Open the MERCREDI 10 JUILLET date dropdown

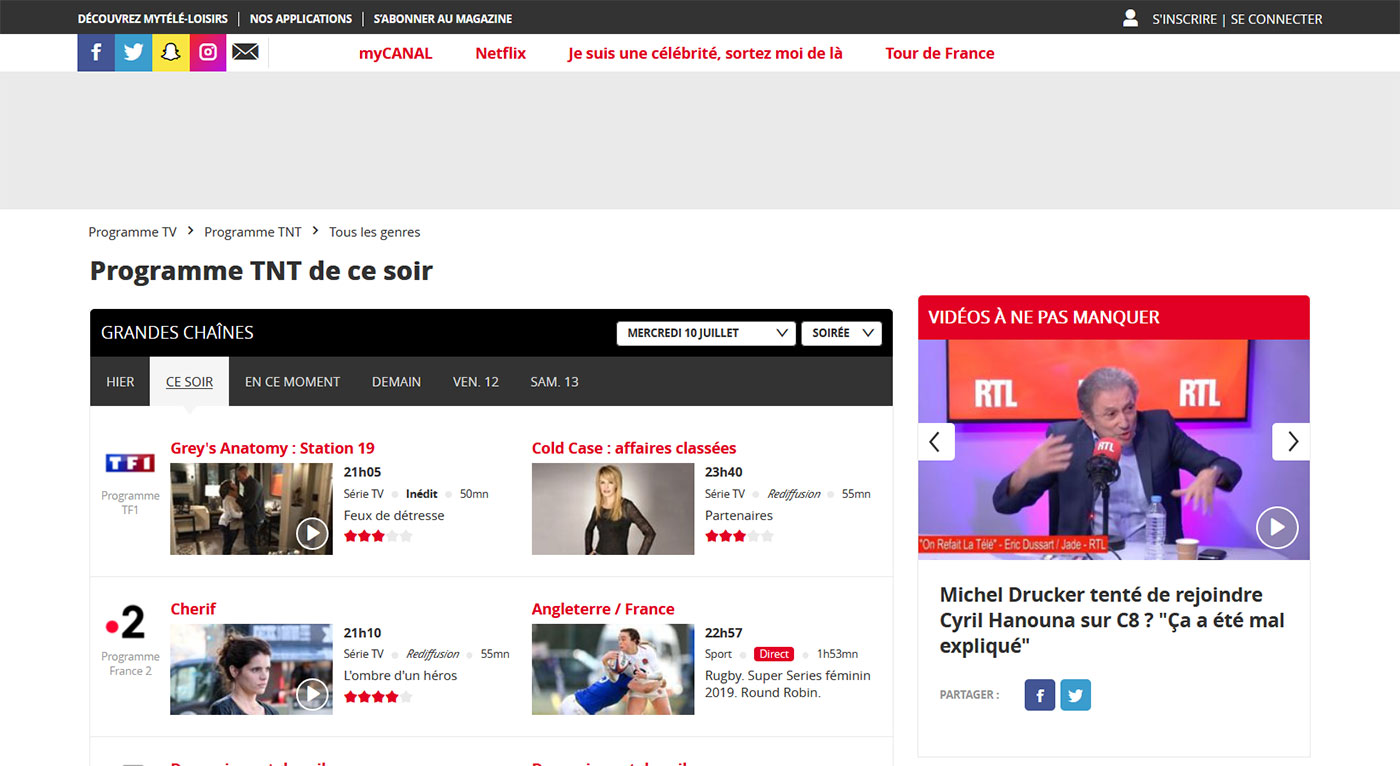pyautogui.click(x=705, y=332)
